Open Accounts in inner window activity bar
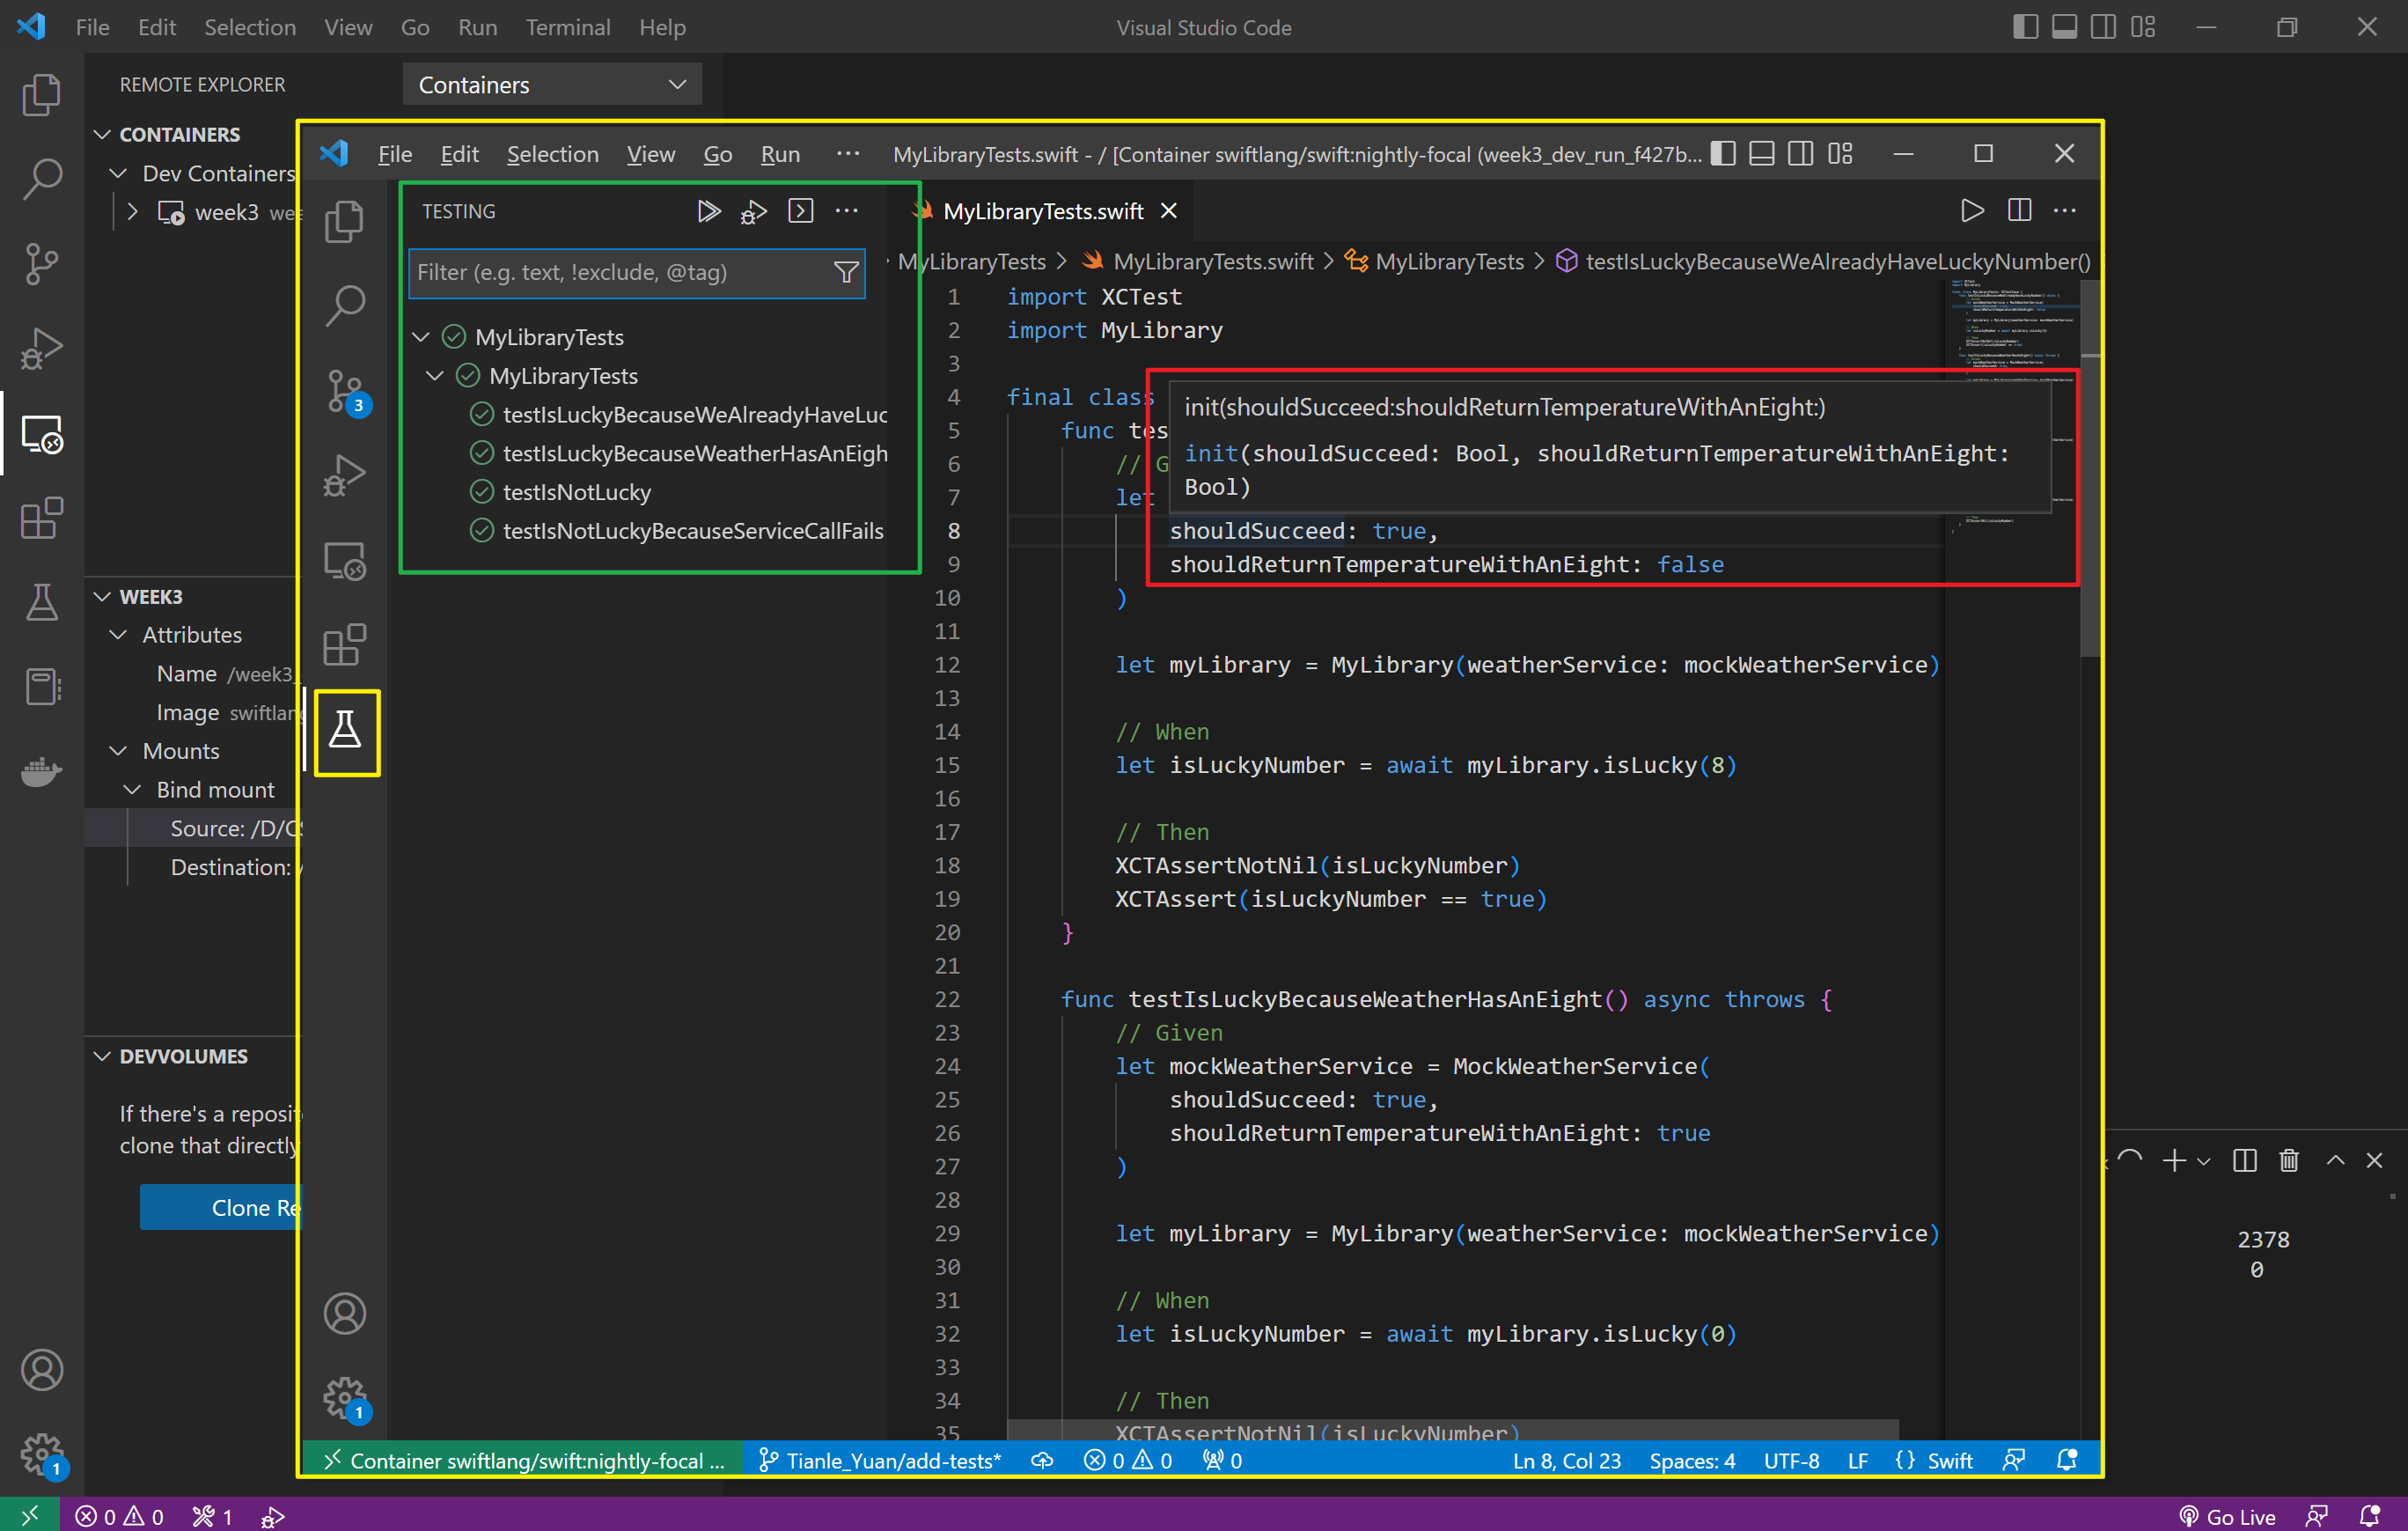The width and height of the screenshot is (2408, 1531). pos(345,1313)
